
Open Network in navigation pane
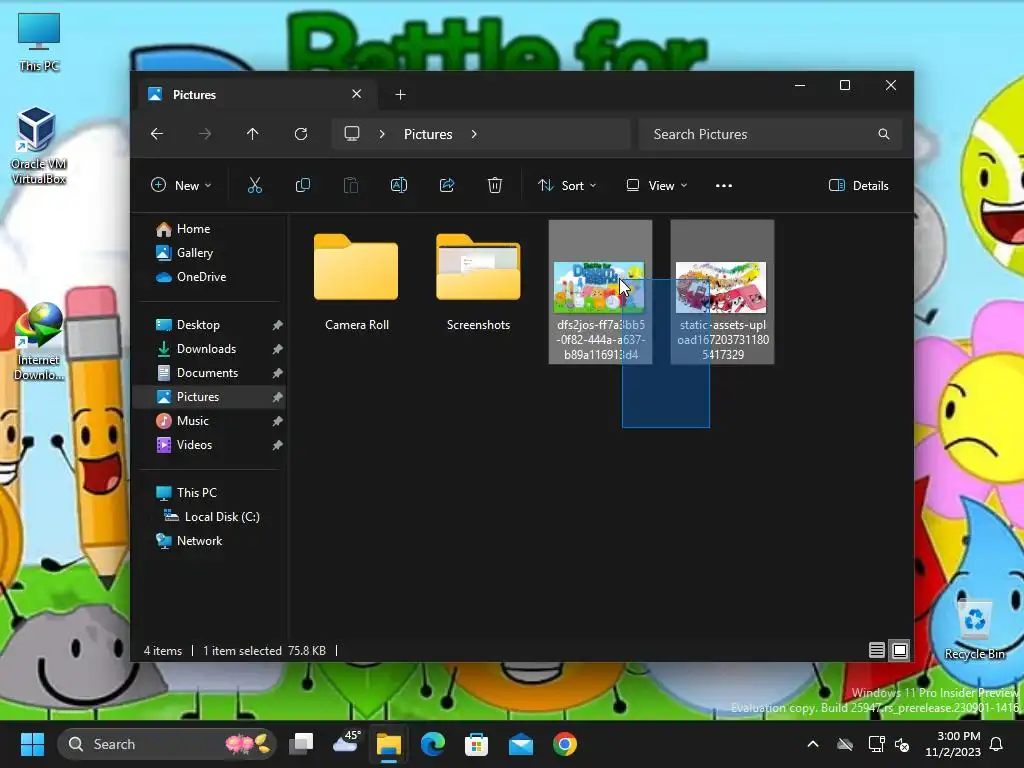(x=199, y=541)
